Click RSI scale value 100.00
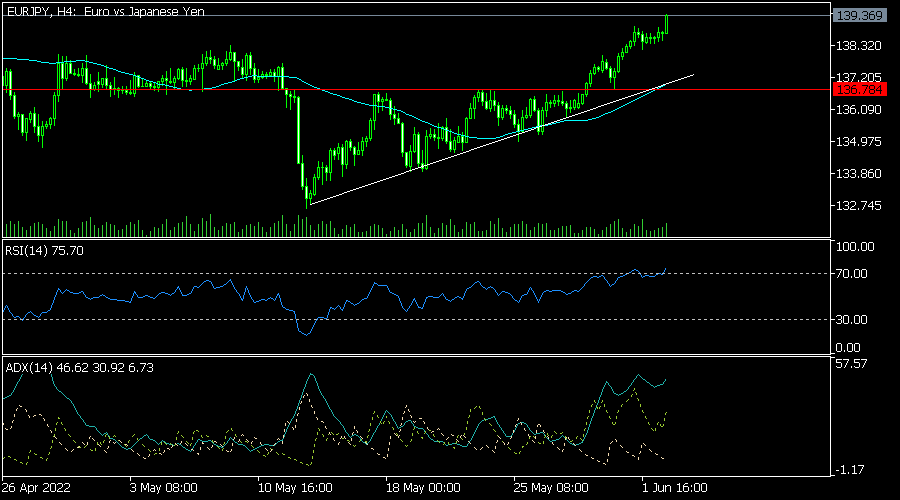 point(855,247)
